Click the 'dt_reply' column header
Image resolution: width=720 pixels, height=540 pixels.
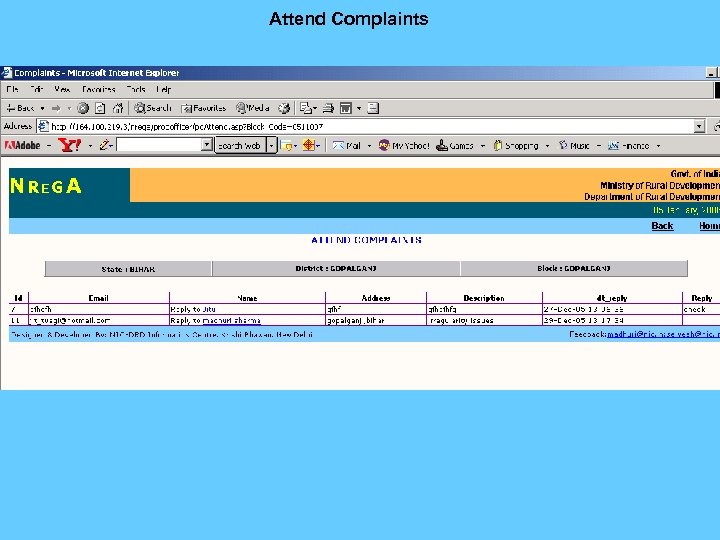612,298
